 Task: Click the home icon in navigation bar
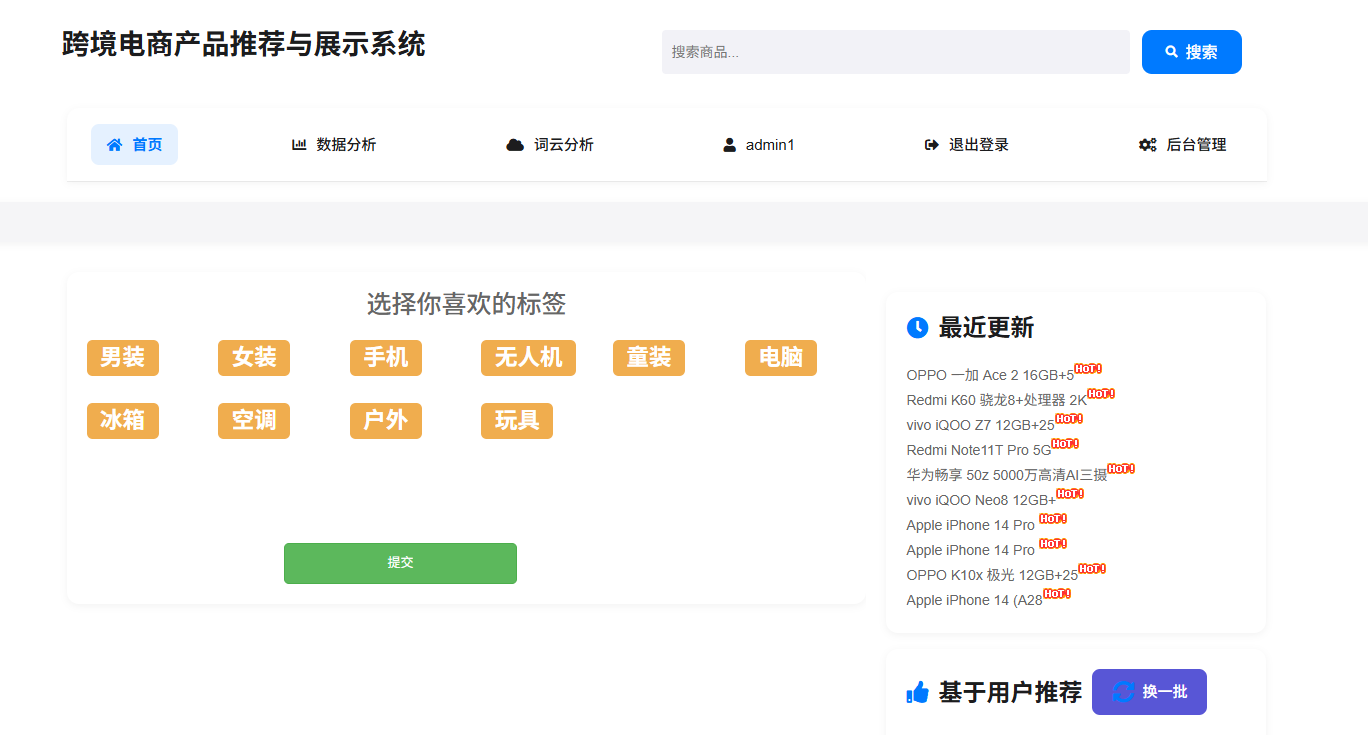pyautogui.click(x=115, y=145)
